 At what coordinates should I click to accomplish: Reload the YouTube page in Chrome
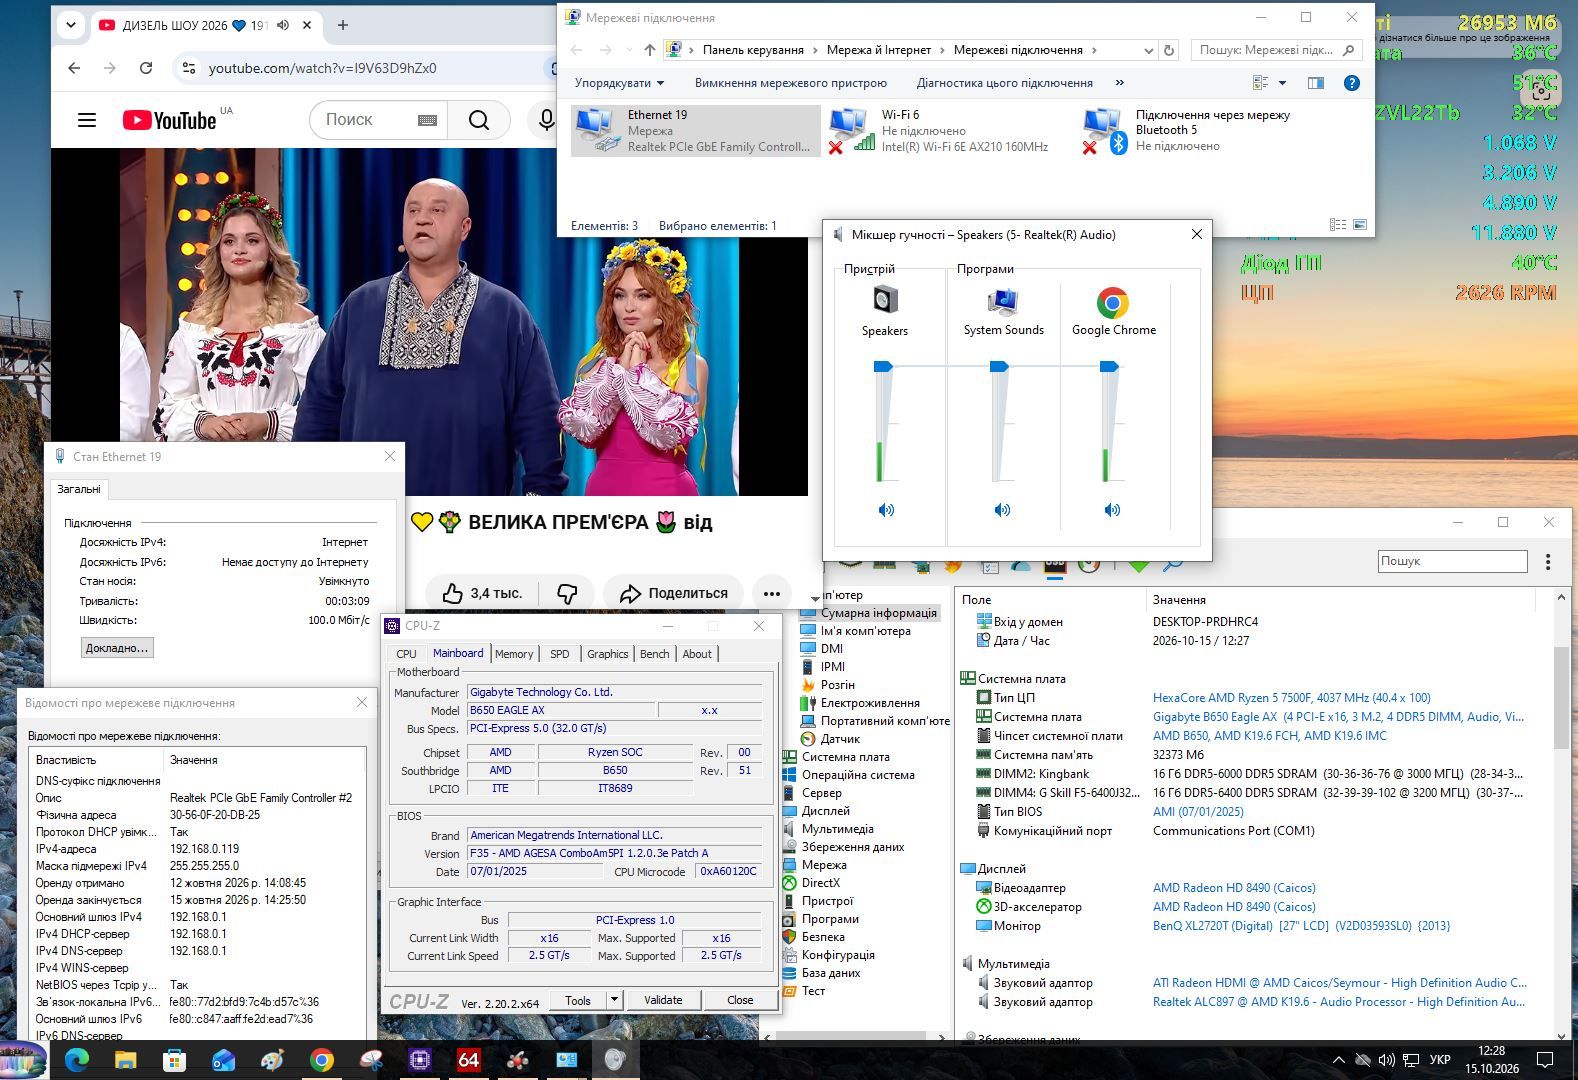pos(146,68)
